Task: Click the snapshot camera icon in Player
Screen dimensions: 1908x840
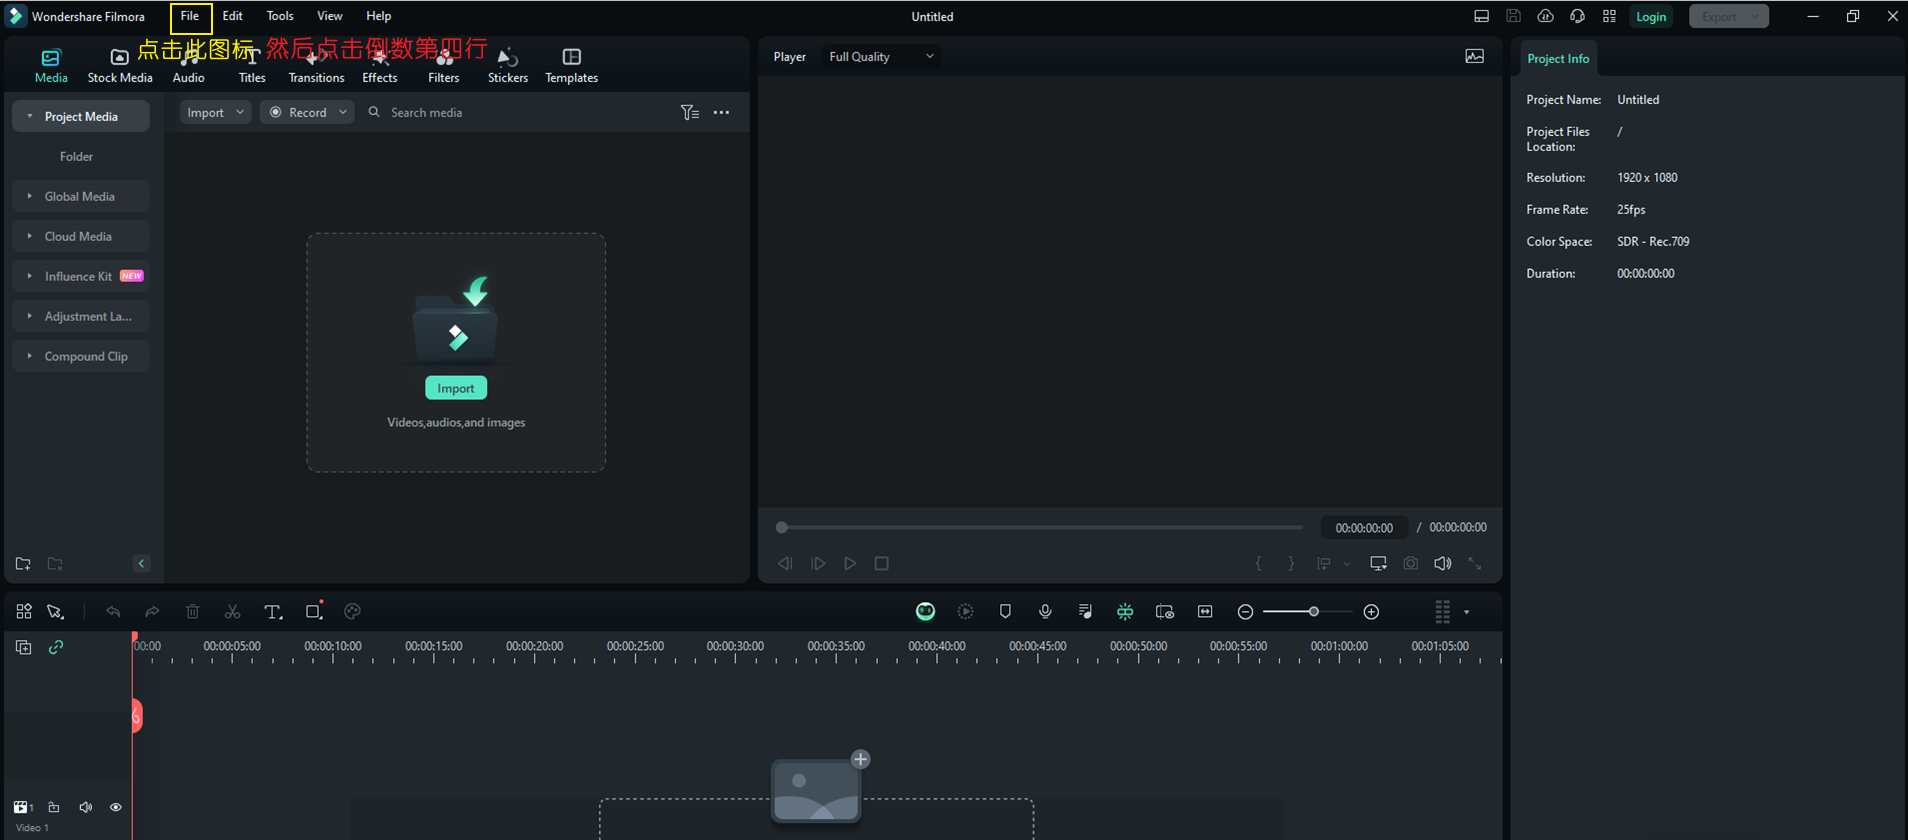Action: pos(1411,564)
